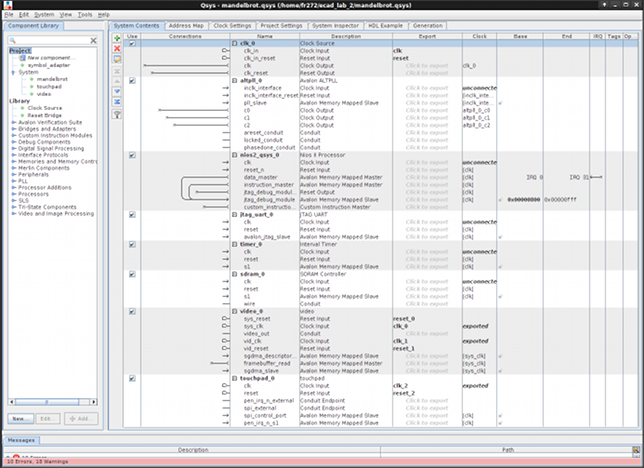Click the move to bottom arrow icon

[x=116, y=102]
